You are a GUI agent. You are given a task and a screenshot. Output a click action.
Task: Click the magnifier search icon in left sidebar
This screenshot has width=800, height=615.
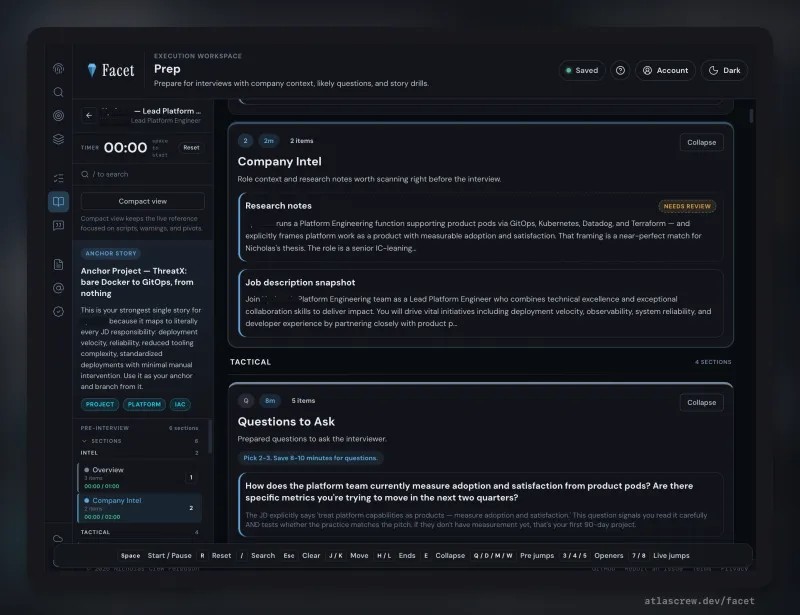(x=59, y=92)
